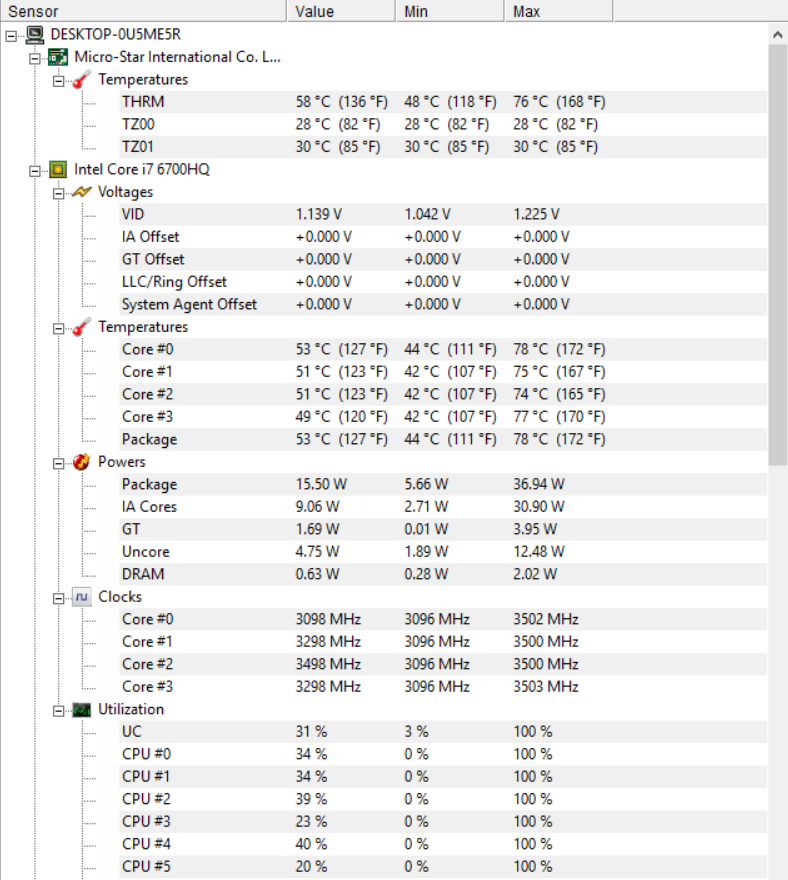Collapse the Clocks section

coord(58,599)
